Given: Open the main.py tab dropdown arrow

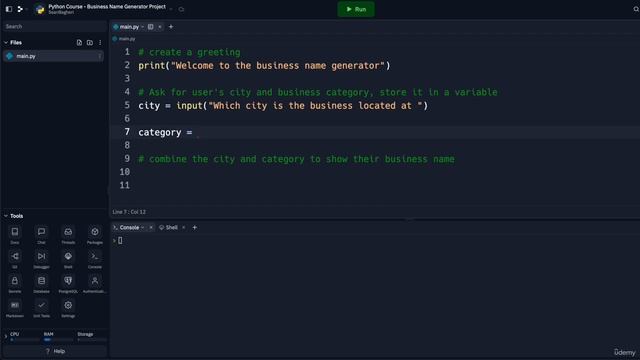Looking at the screenshot, I should click(142, 27).
